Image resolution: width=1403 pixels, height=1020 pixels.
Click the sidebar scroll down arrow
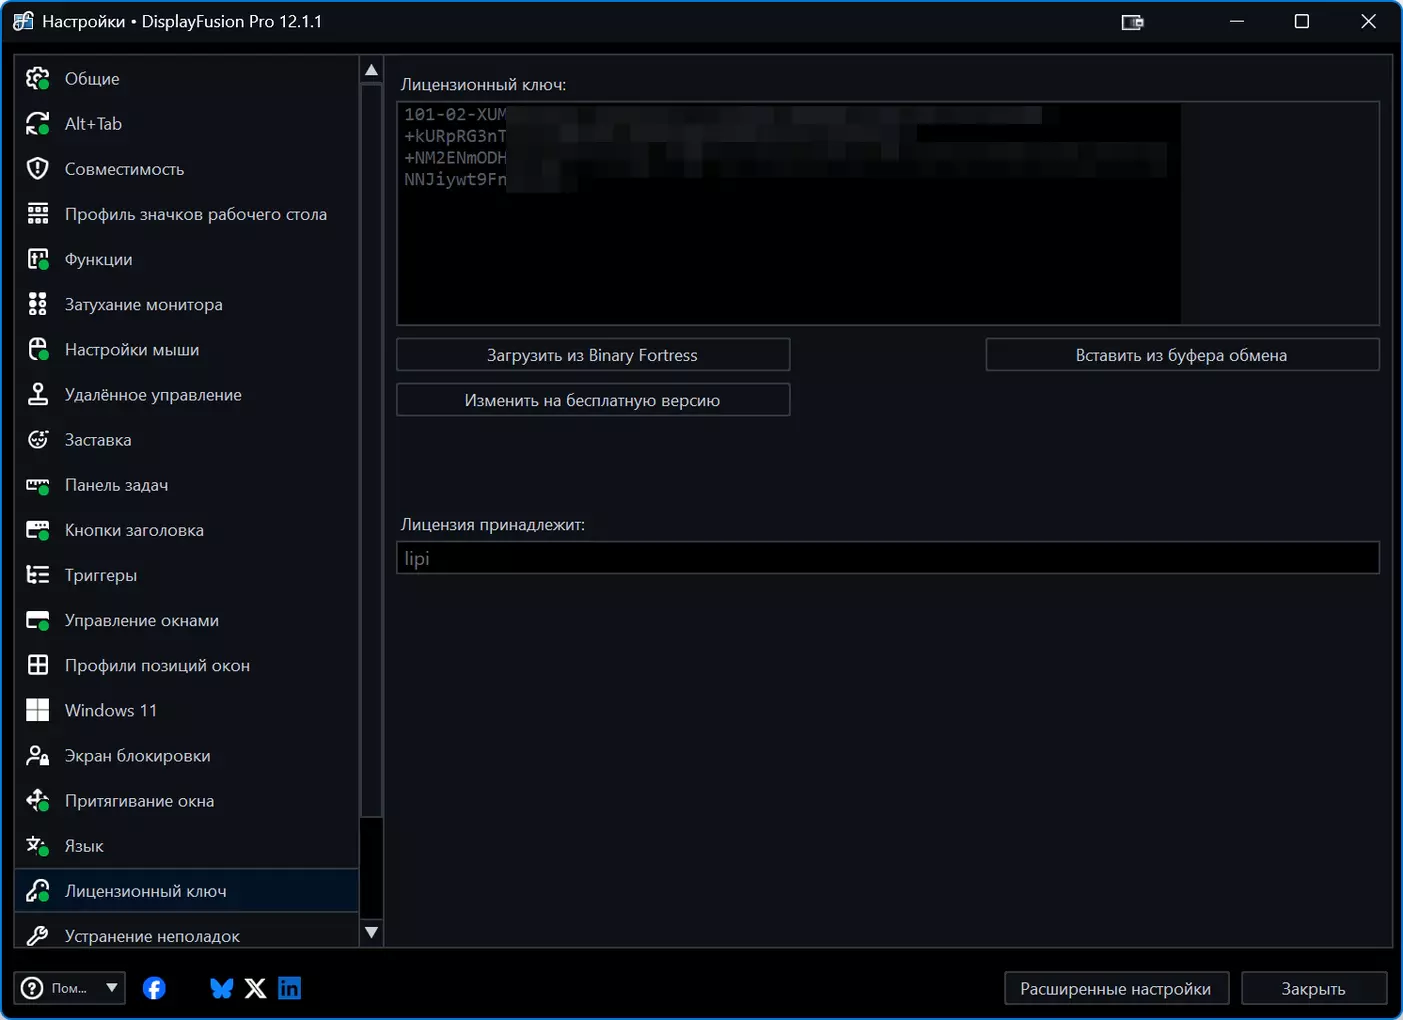tap(371, 932)
